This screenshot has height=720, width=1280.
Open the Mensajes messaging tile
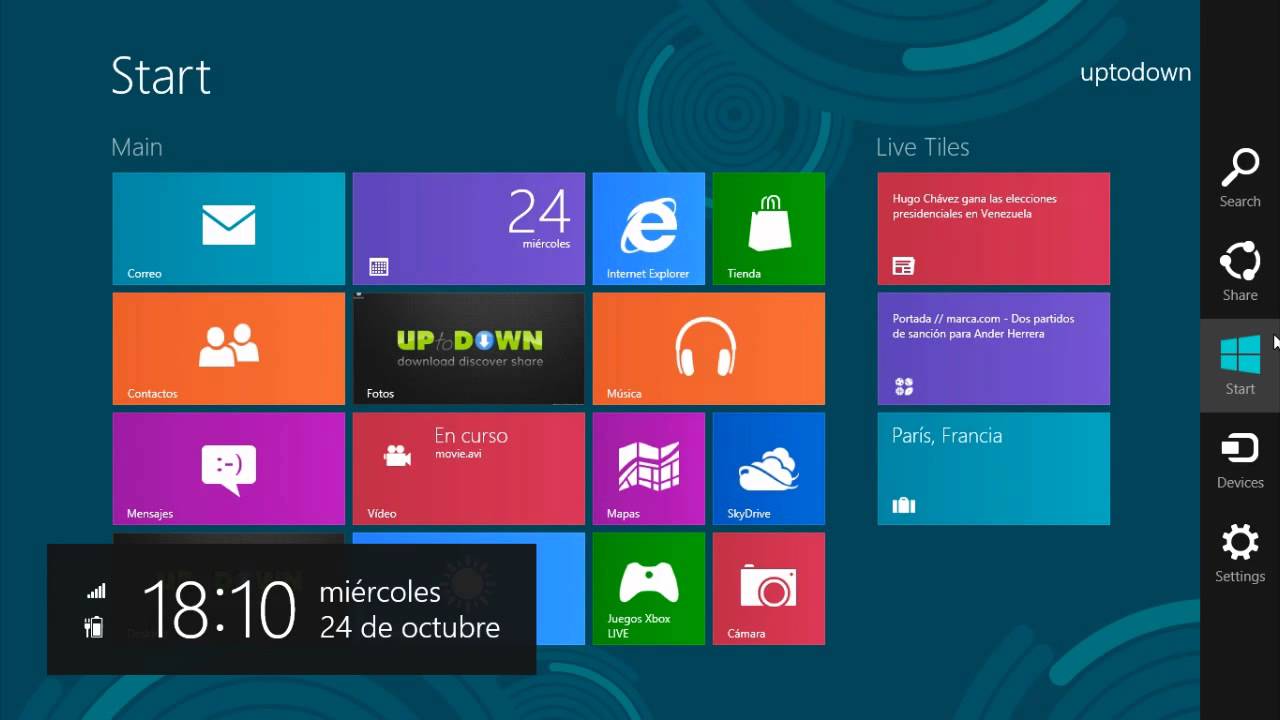point(228,468)
